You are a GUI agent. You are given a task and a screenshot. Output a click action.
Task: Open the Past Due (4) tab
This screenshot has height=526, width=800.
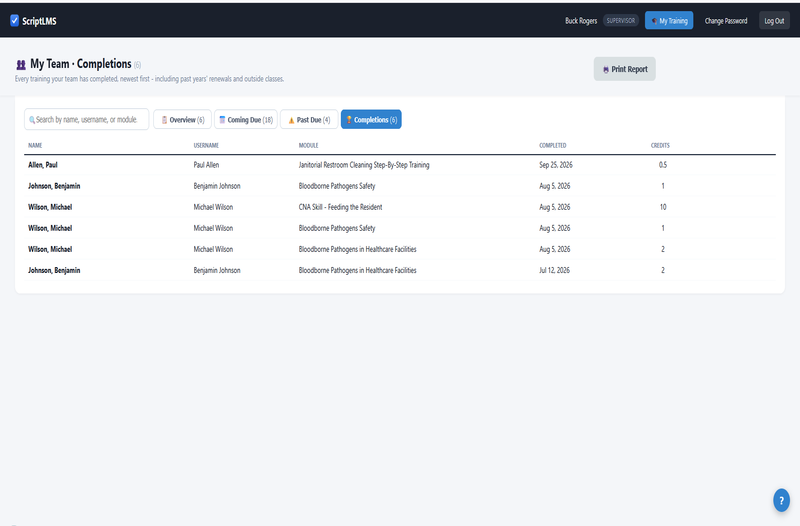309,120
